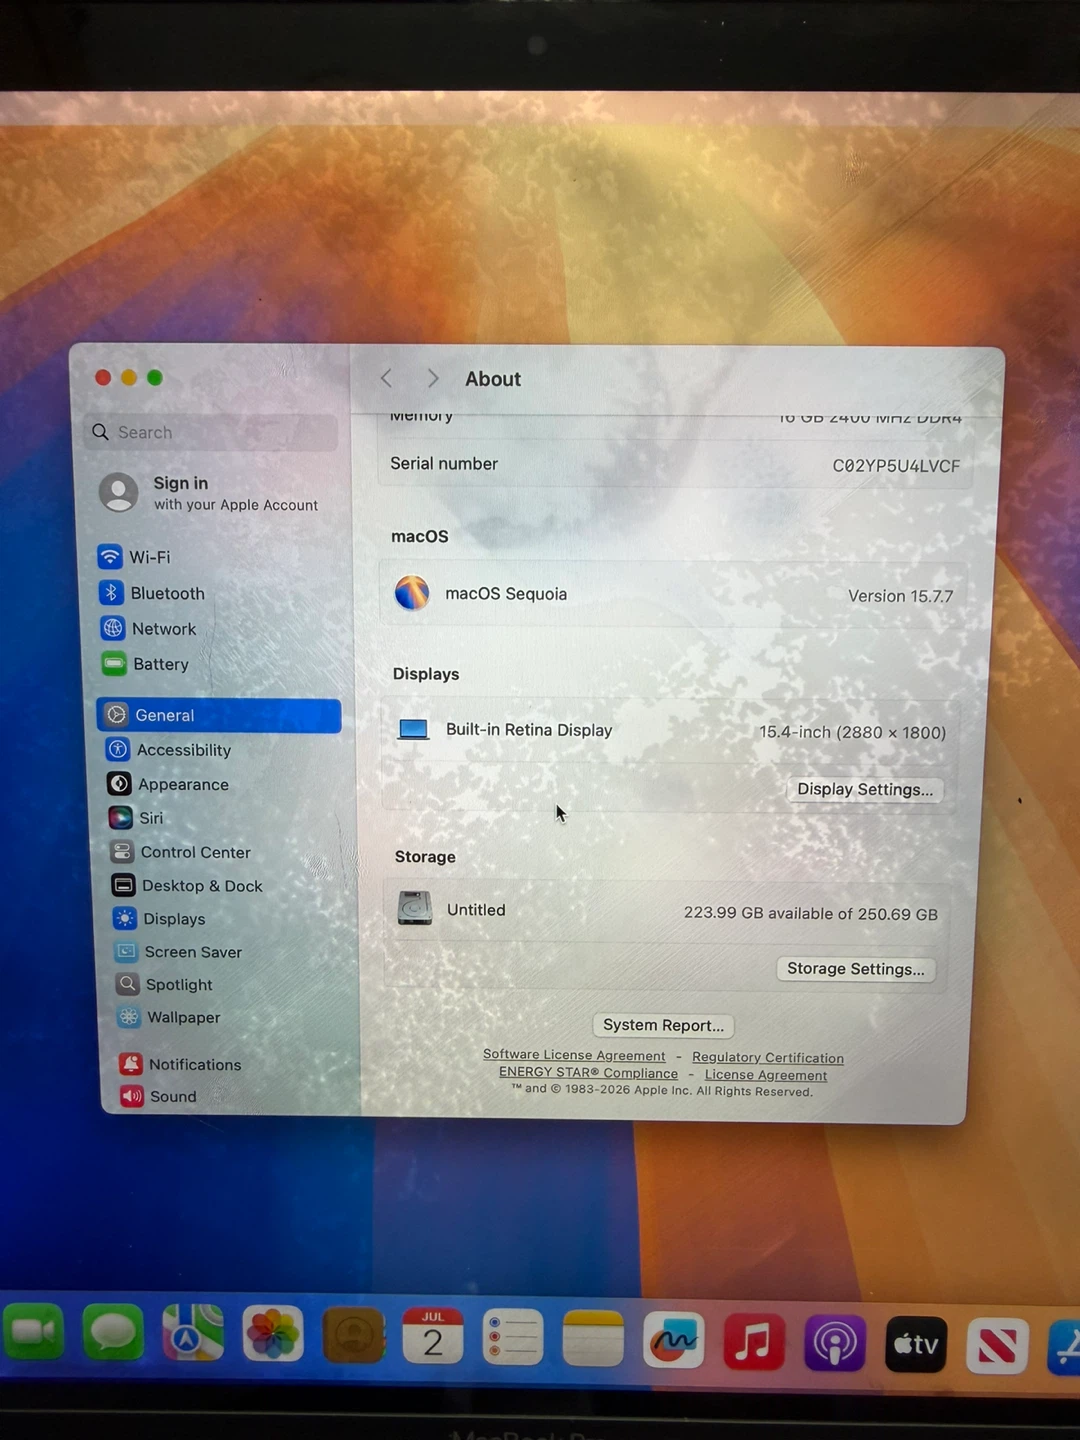The height and width of the screenshot is (1440, 1080).
Task: Click the macOS Sequoia icon
Action: coord(412,593)
